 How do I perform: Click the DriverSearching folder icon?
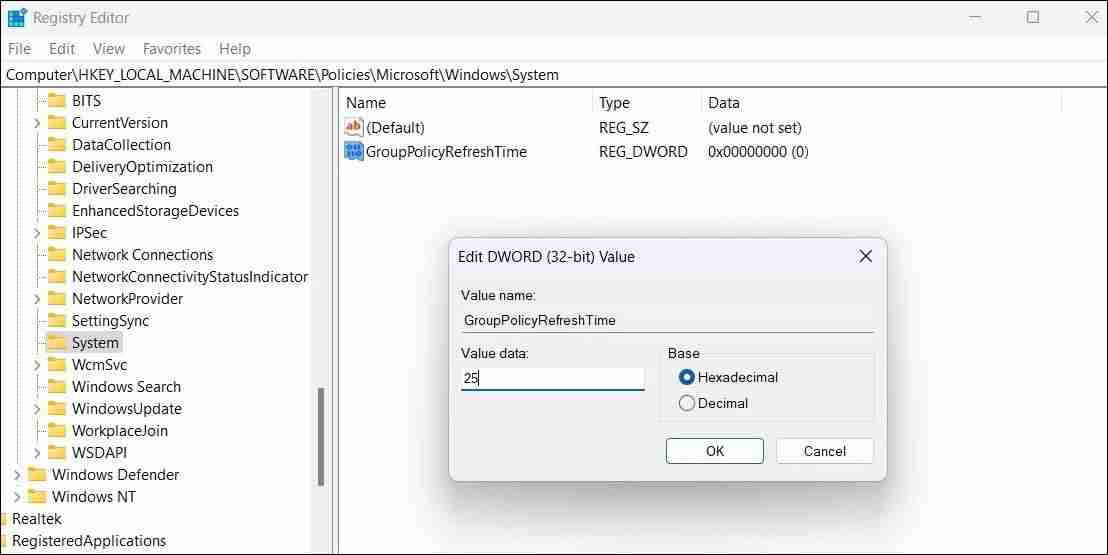coord(57,188)
